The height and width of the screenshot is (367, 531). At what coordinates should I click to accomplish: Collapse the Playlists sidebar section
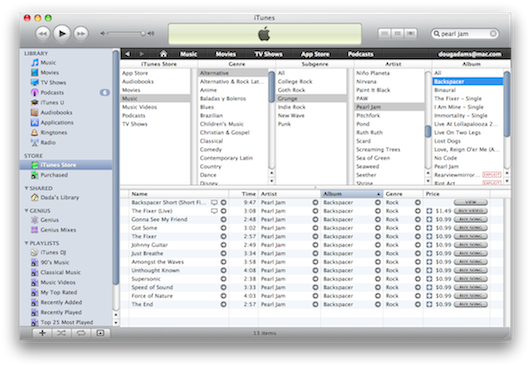click(x=26, y=243)
